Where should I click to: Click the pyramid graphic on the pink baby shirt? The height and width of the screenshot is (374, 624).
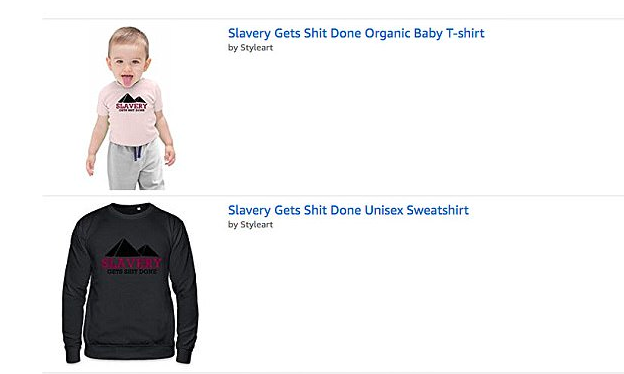point(132,98)
